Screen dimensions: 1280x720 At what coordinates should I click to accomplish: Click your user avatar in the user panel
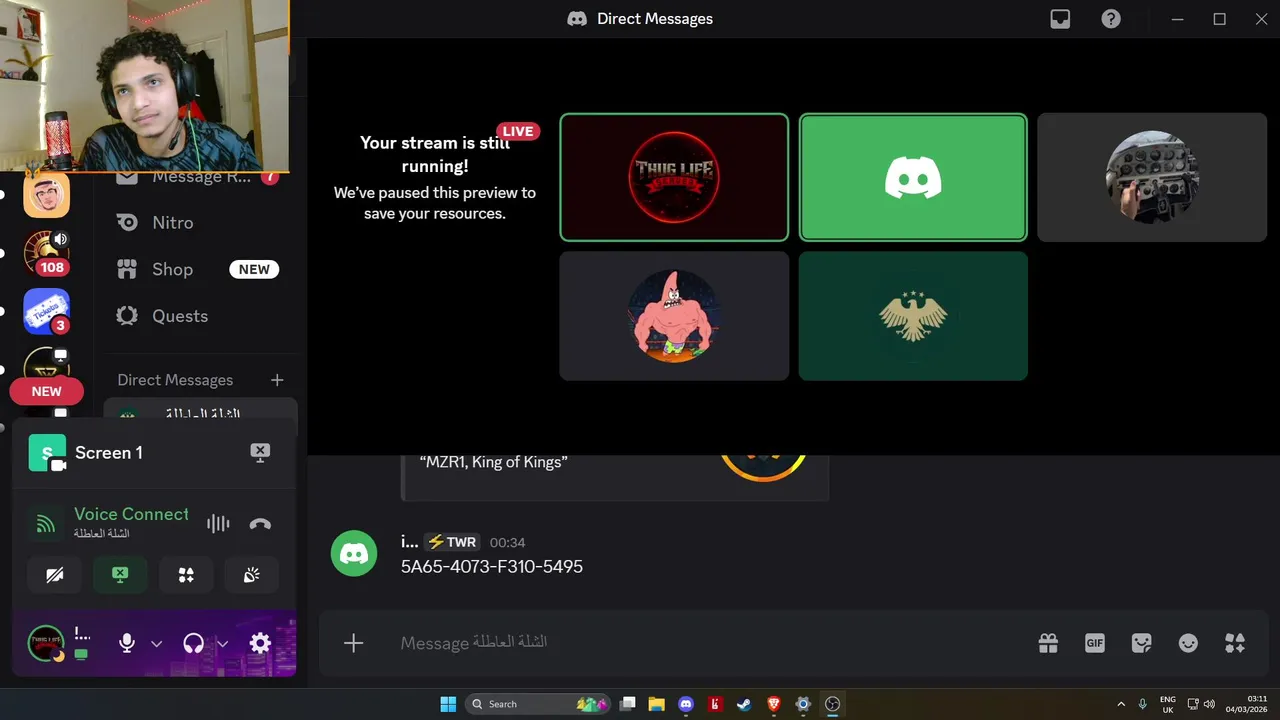(46, 643)
